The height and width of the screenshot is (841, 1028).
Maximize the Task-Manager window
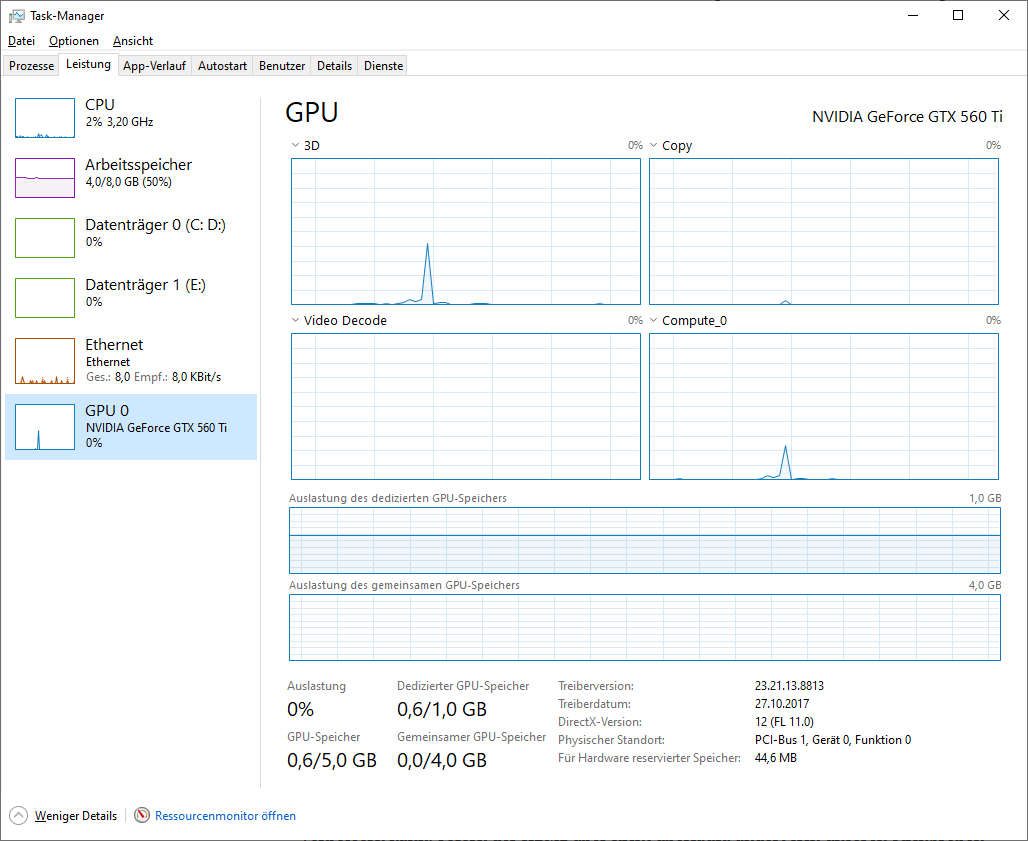coord(958,15)
